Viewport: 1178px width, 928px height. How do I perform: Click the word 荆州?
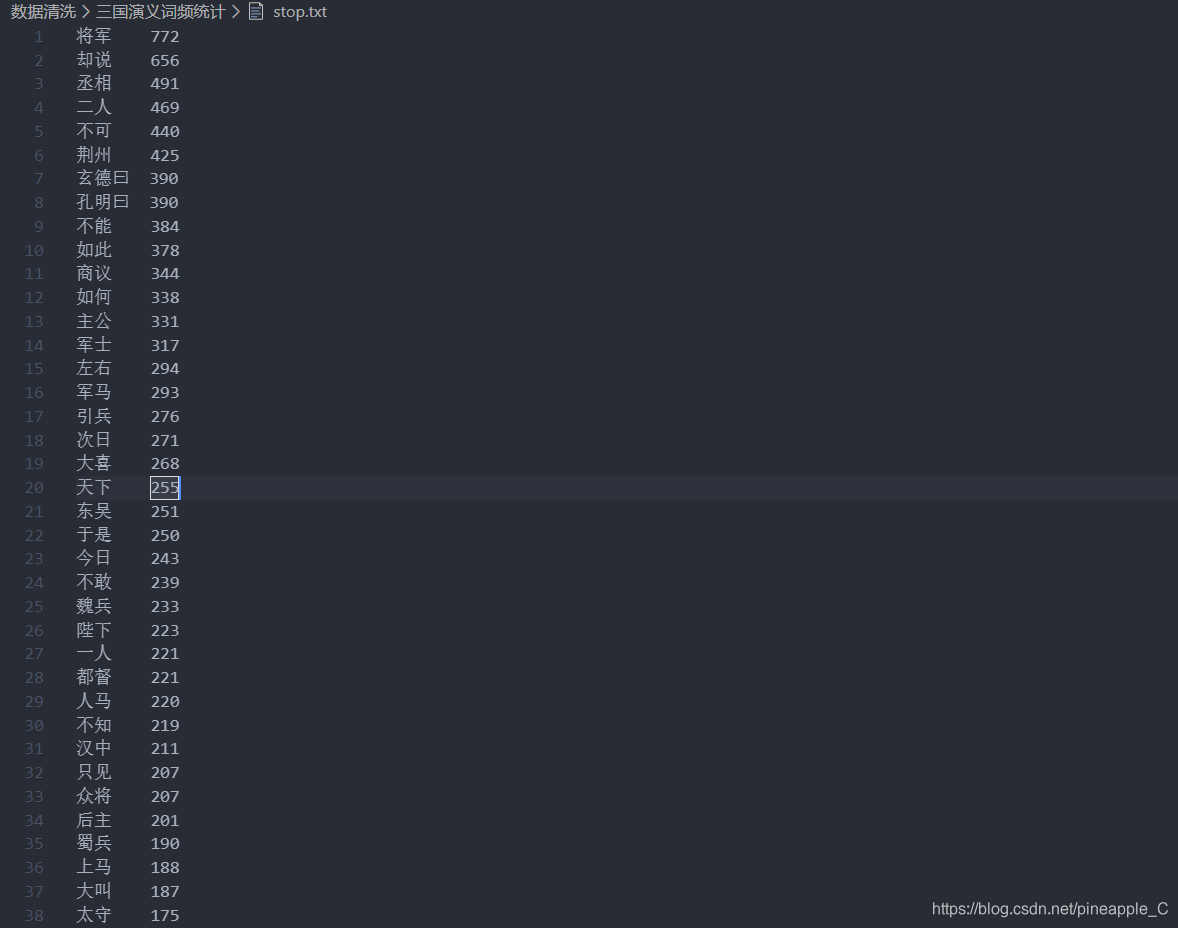coord(94,155)
